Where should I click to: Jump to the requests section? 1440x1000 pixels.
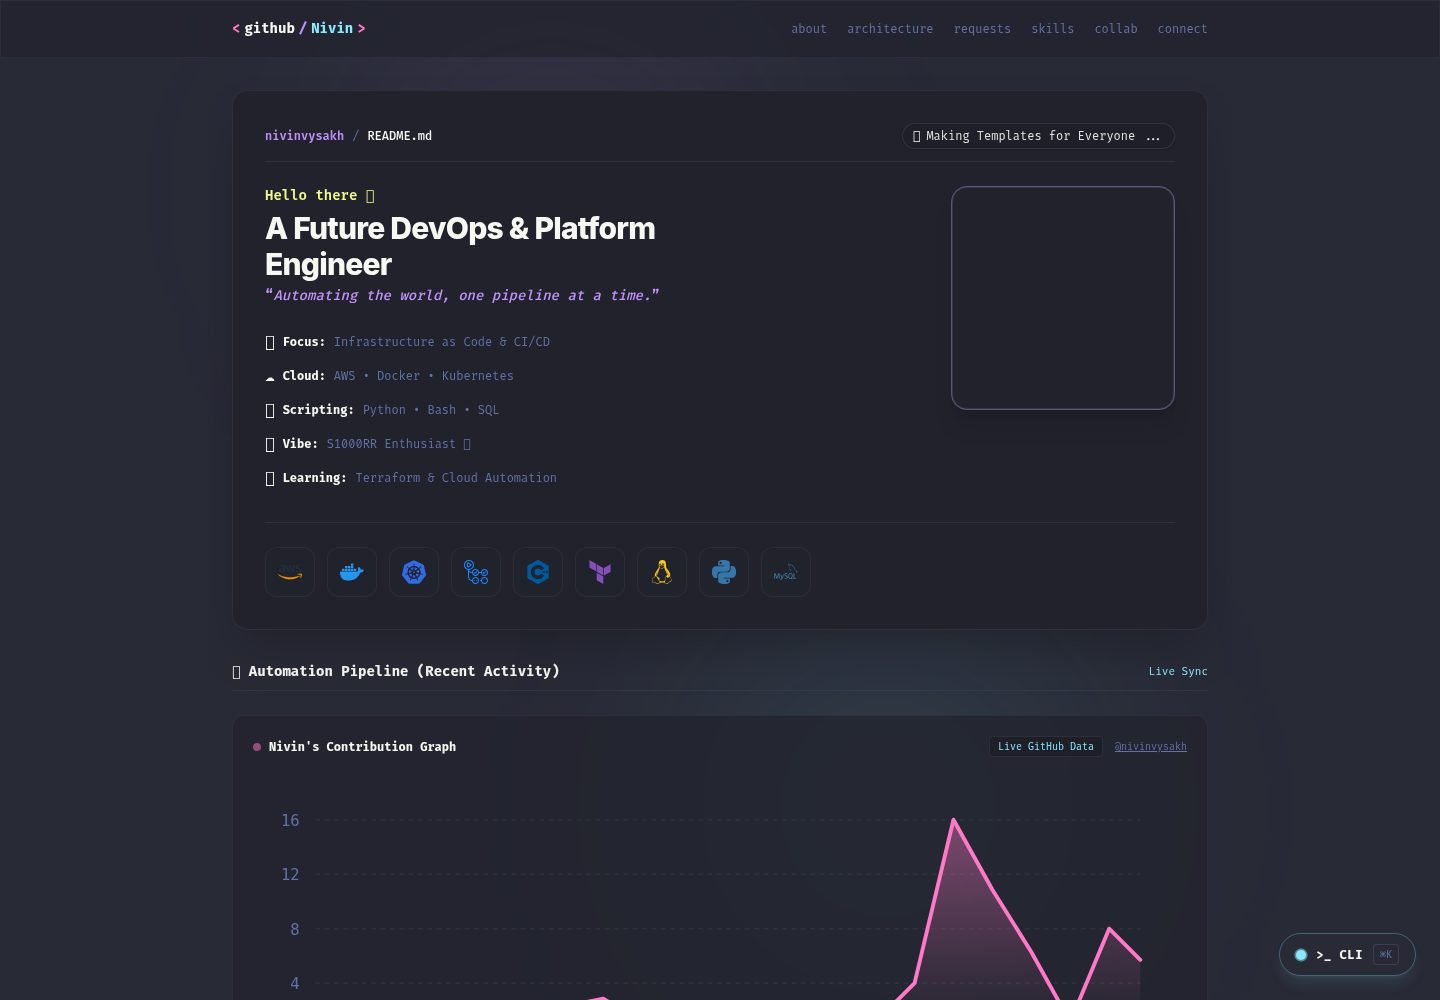tap(982, 29)
